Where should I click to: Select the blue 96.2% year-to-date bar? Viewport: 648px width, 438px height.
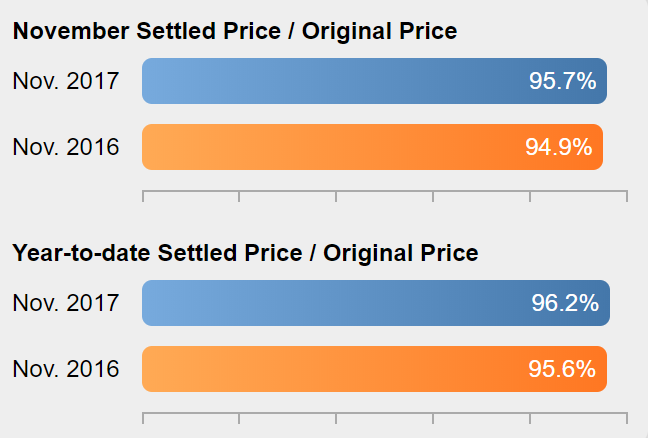tap(376, 303)
